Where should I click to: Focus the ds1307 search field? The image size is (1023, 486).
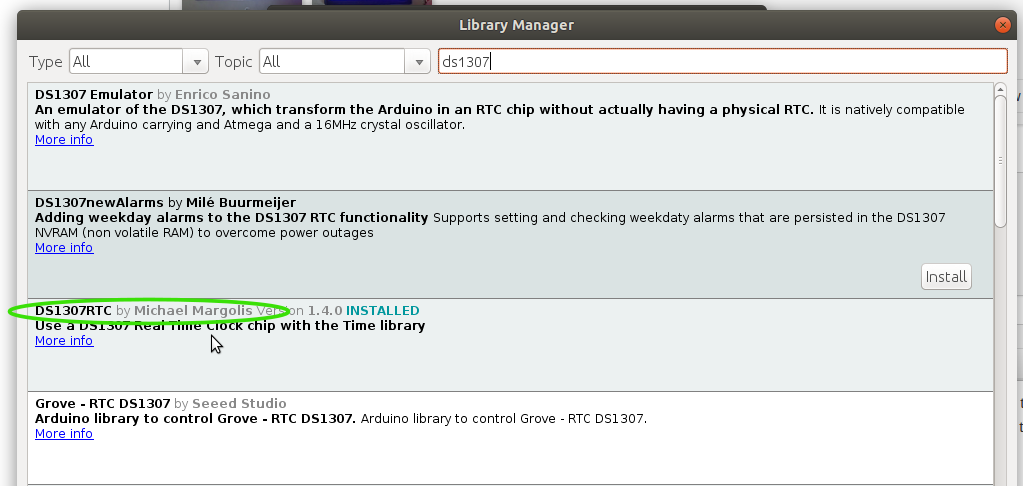(x=722, y=62)
